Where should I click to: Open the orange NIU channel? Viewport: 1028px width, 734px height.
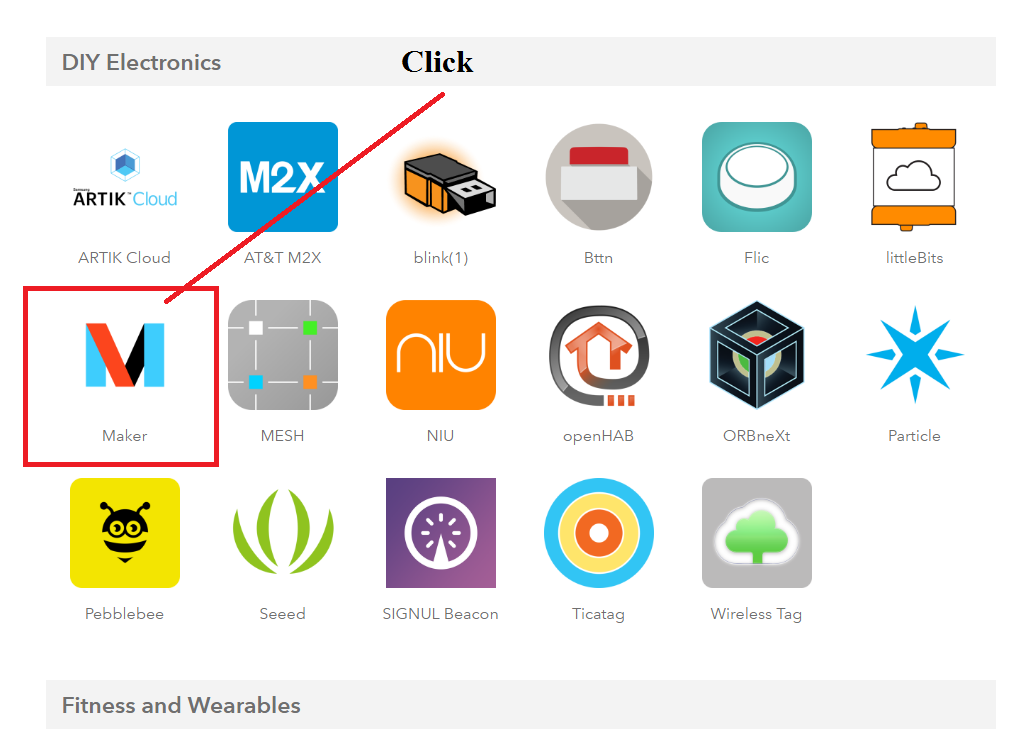441,355
